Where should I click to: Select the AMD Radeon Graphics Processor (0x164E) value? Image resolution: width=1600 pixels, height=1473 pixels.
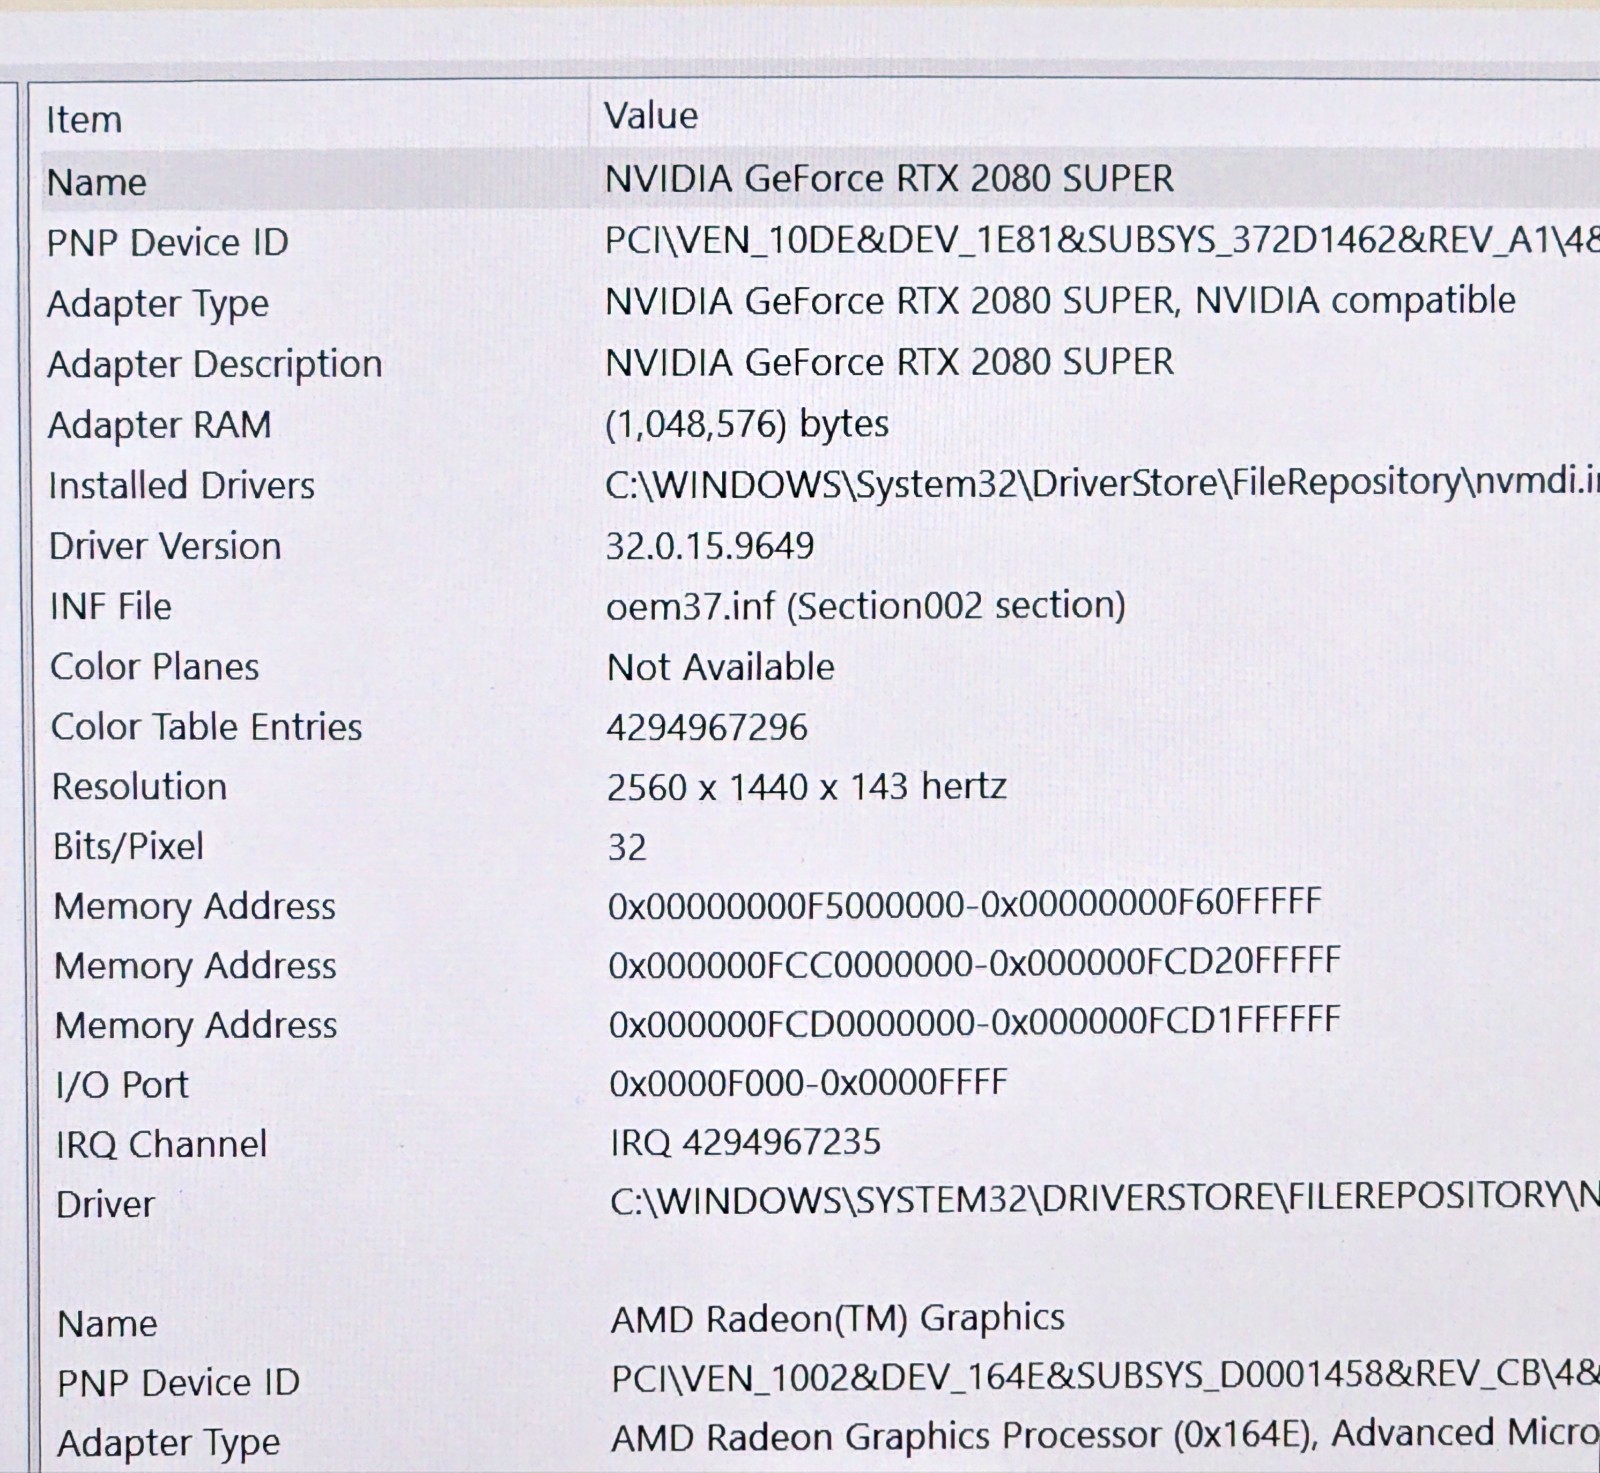pyautogui.click(x=1105, y=1437)
